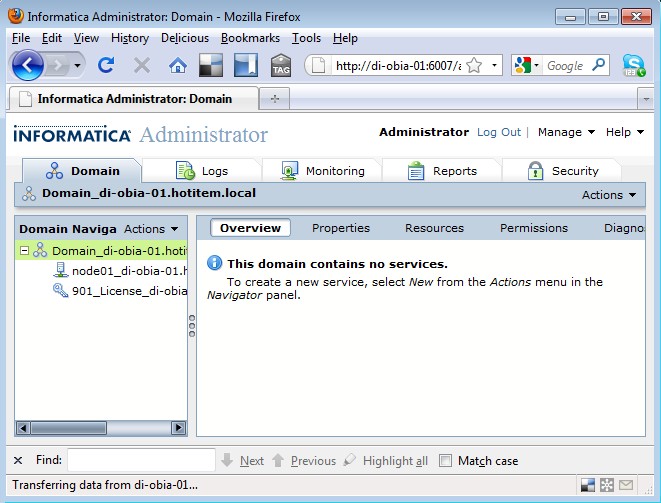Click Find Previous button
The width and height of the screenshot is (661, 503).
click(x=304, y=460)
